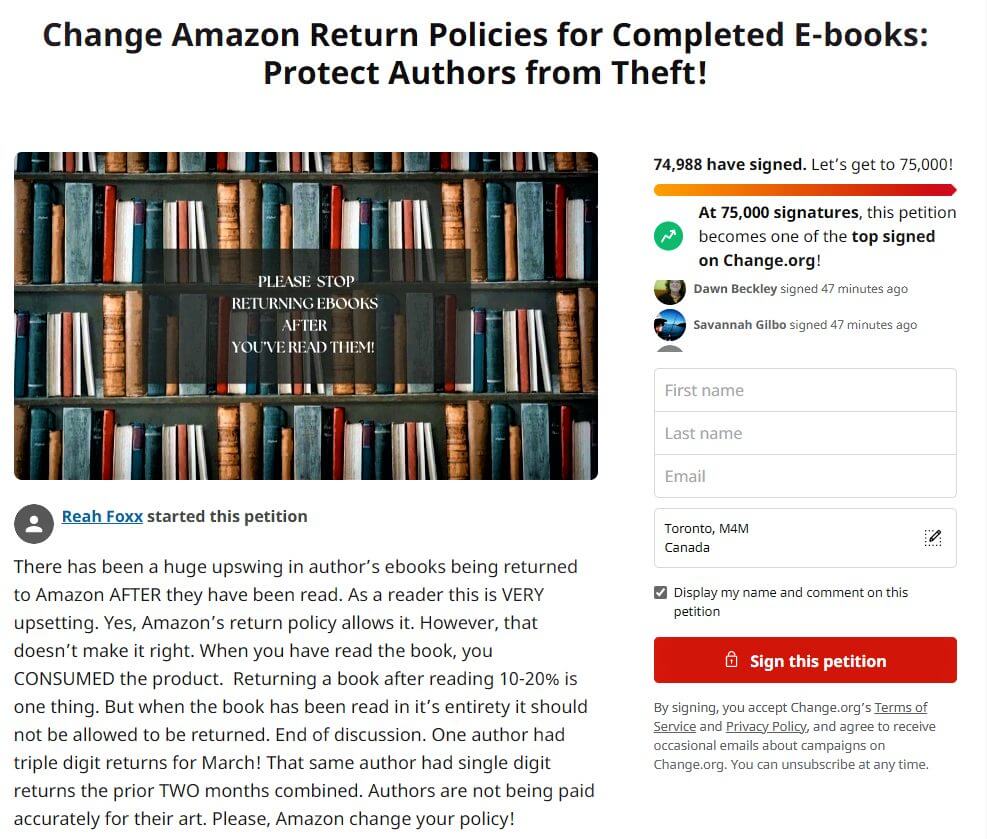Open Reah Foxx profile link
Image resolution: width=987 pixels, height=839 pixels.
pyautogui.click(x=102, y=516)
